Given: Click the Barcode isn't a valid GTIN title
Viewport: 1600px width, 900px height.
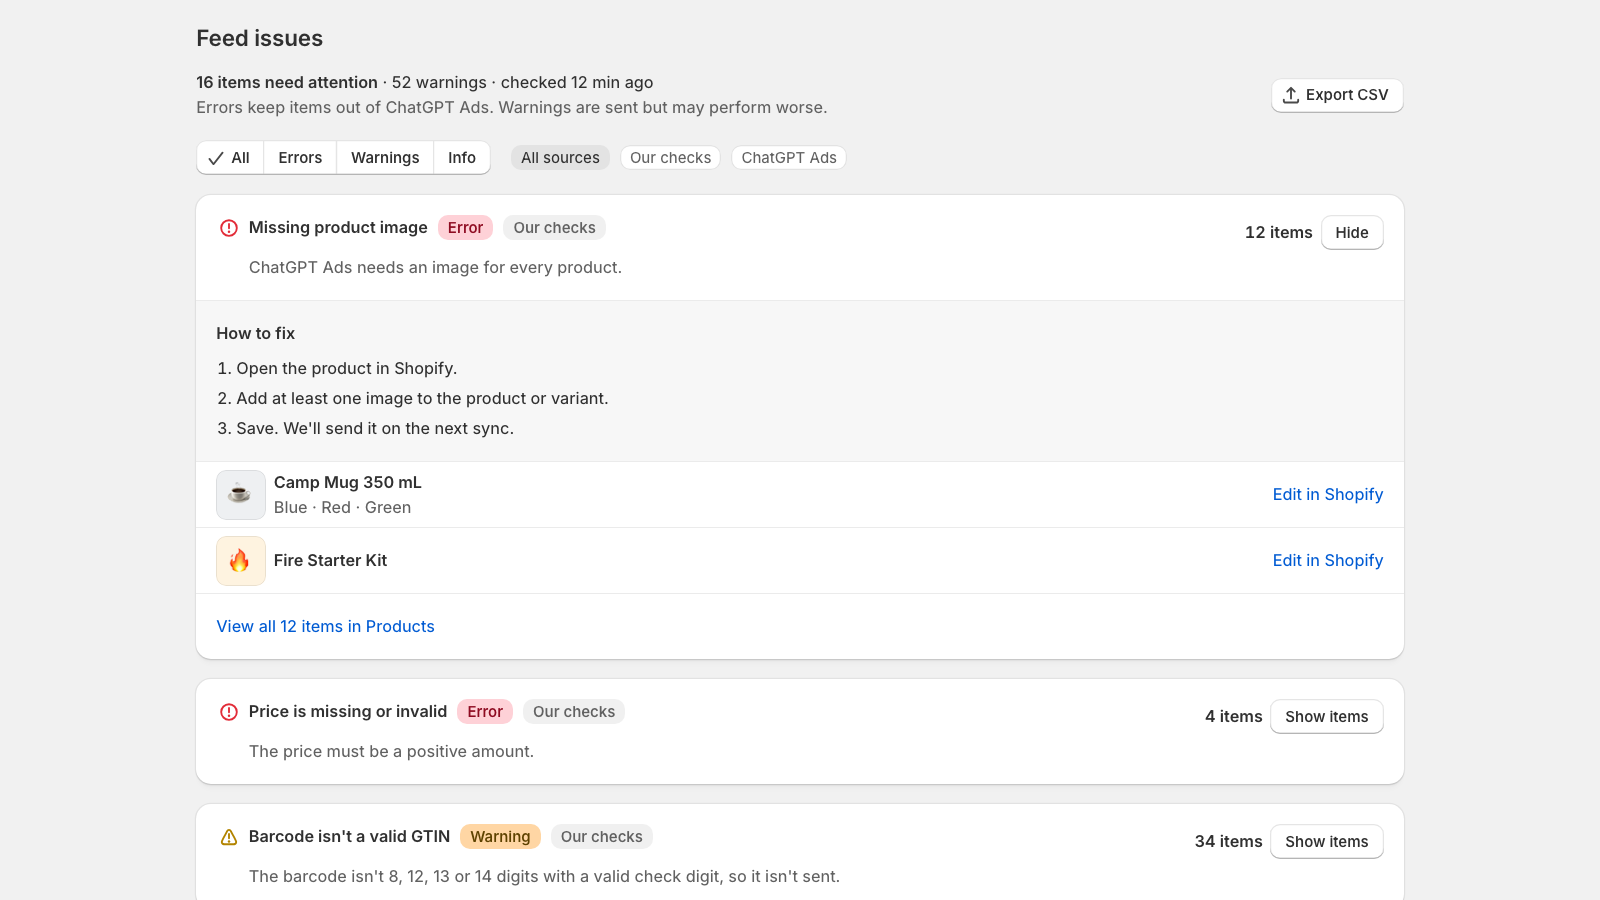Looking at the screenshot, I should tap(349, 837).
